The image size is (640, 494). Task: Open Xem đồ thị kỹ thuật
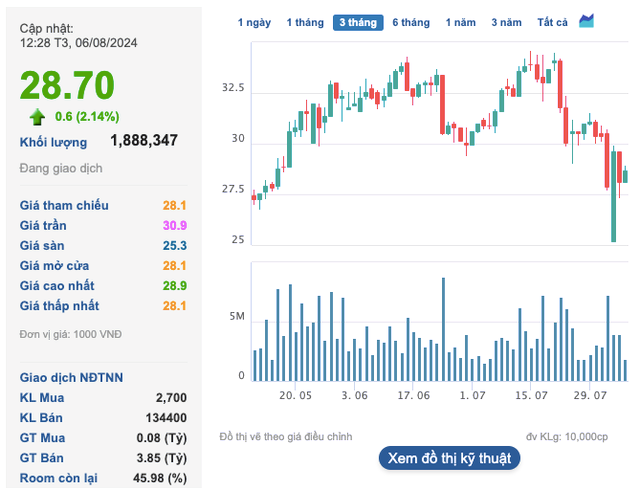[449, 458]
